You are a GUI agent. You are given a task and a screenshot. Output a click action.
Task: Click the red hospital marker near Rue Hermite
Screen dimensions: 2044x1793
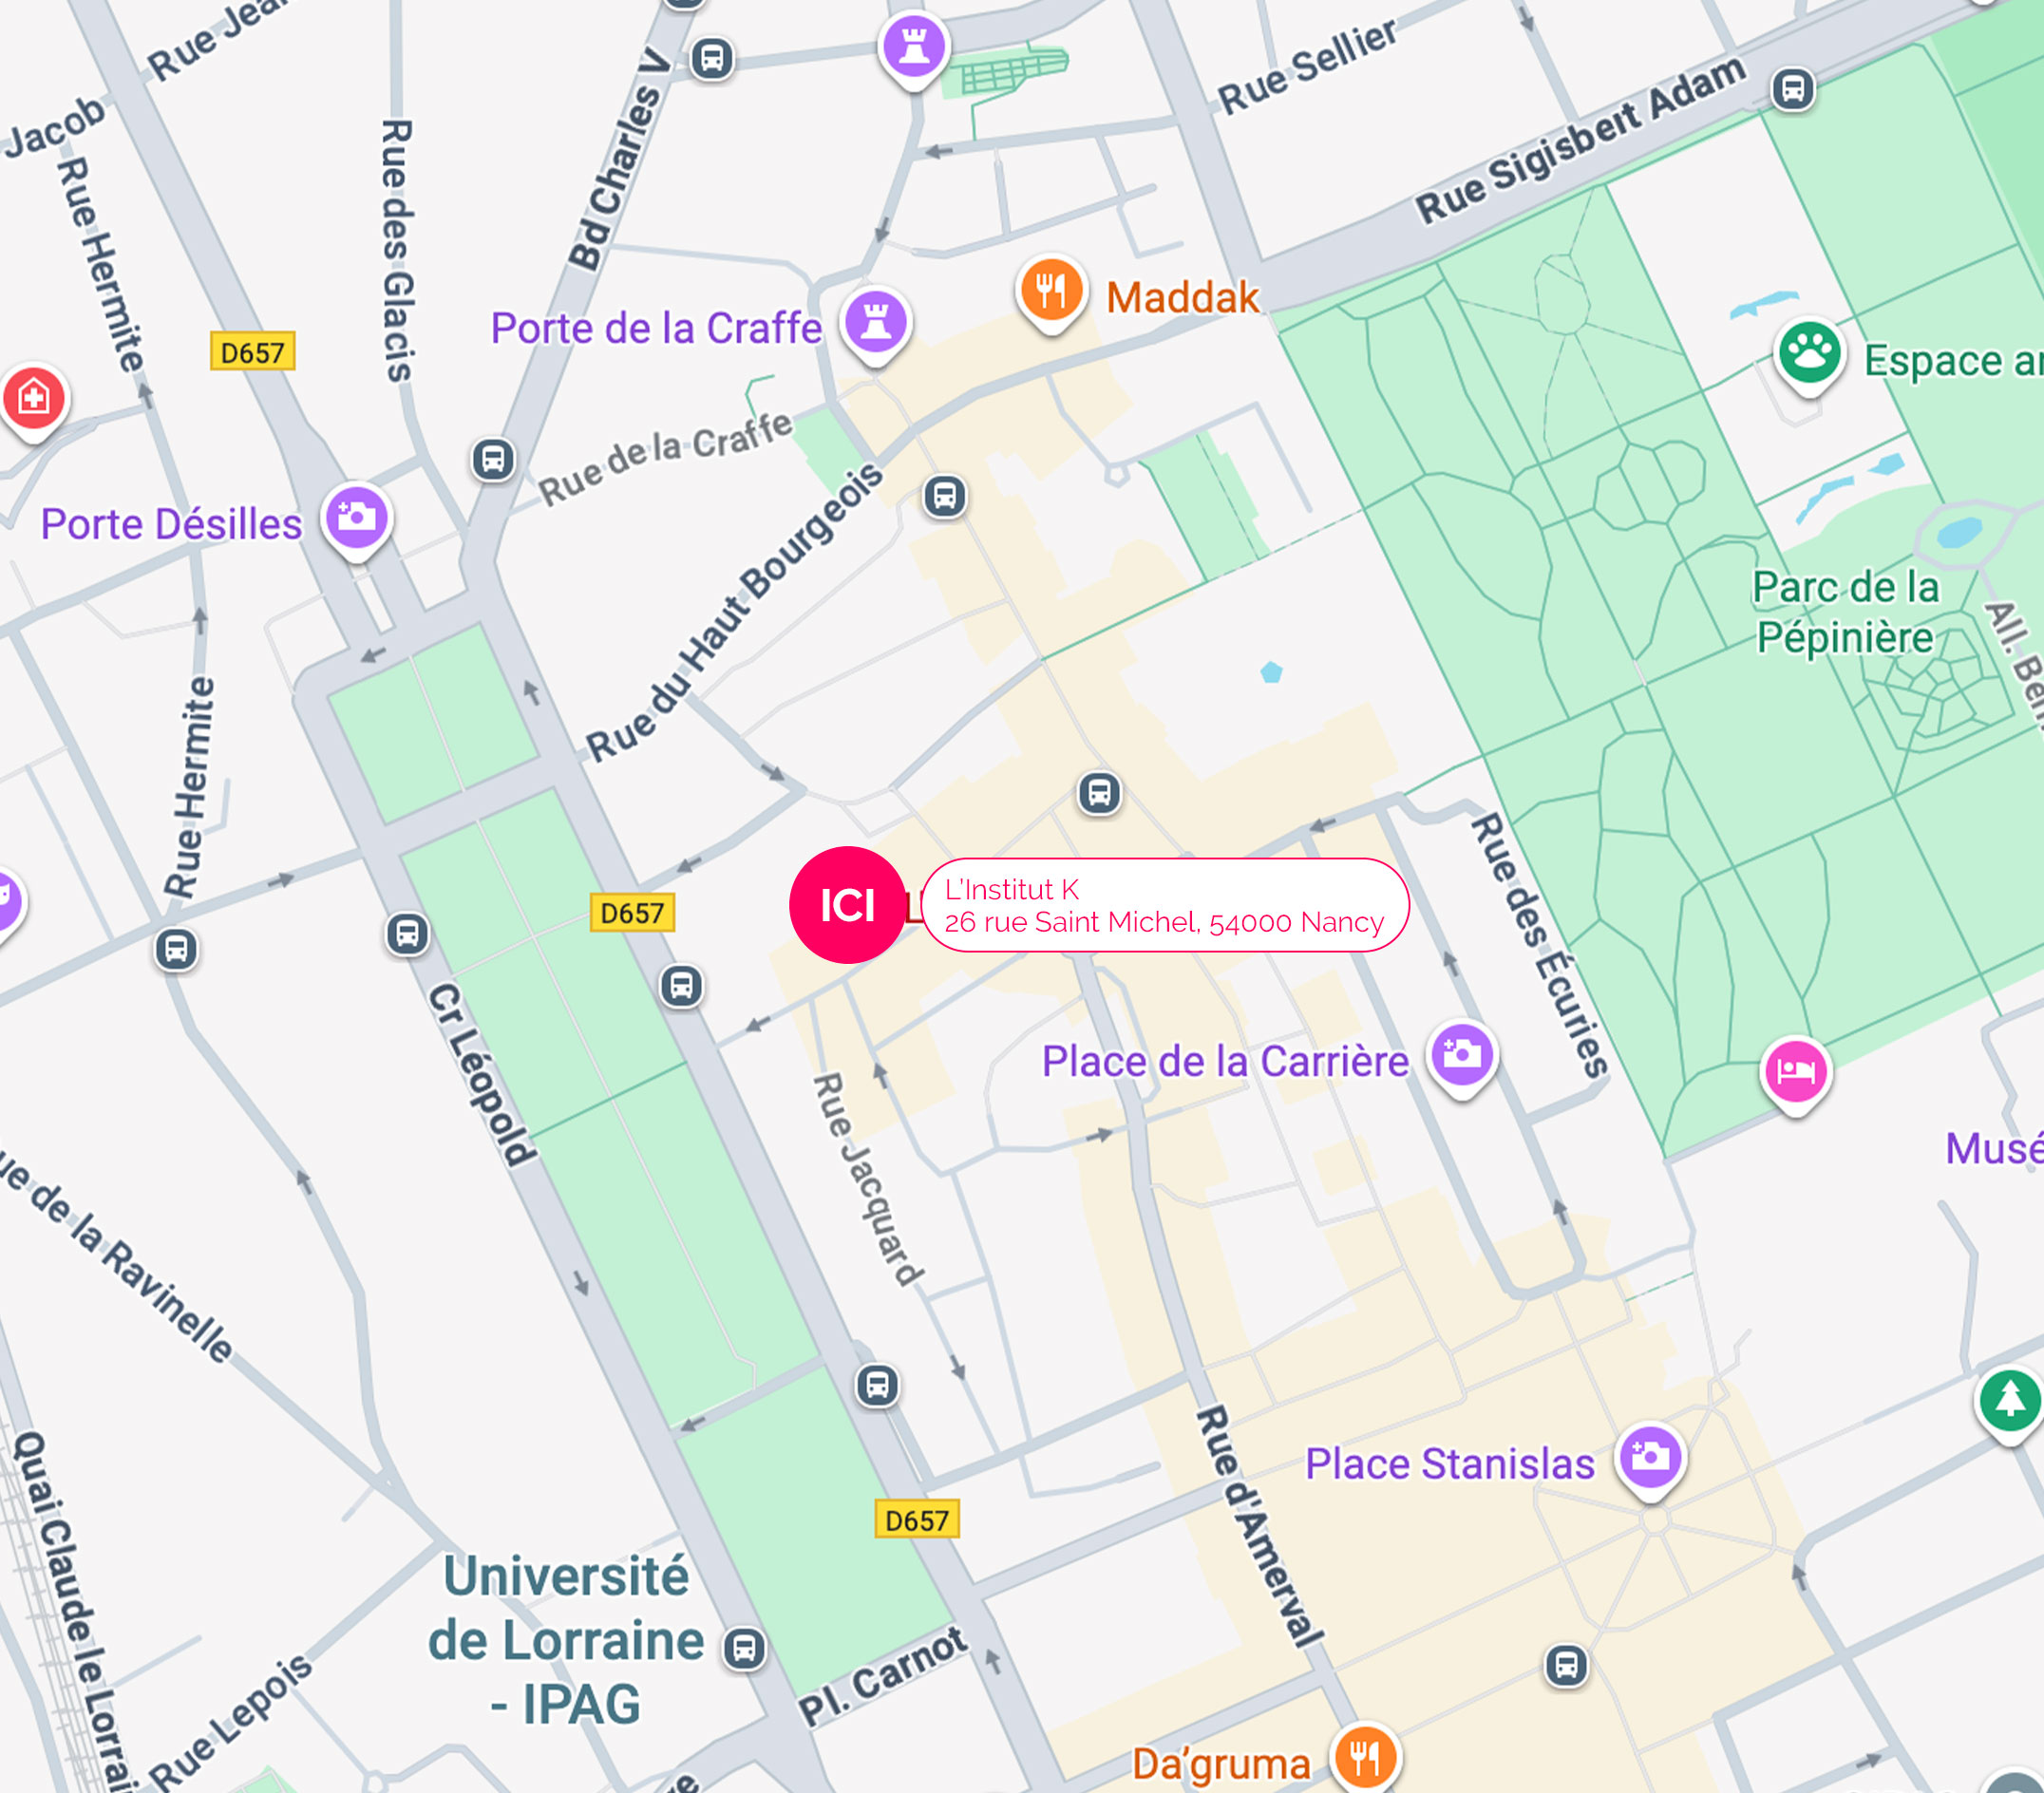click(34, 400)
